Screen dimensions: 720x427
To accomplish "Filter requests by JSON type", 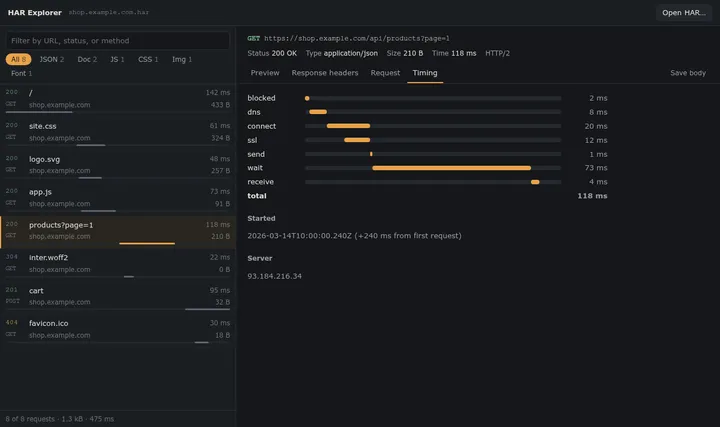I will [x=51, y=59].
